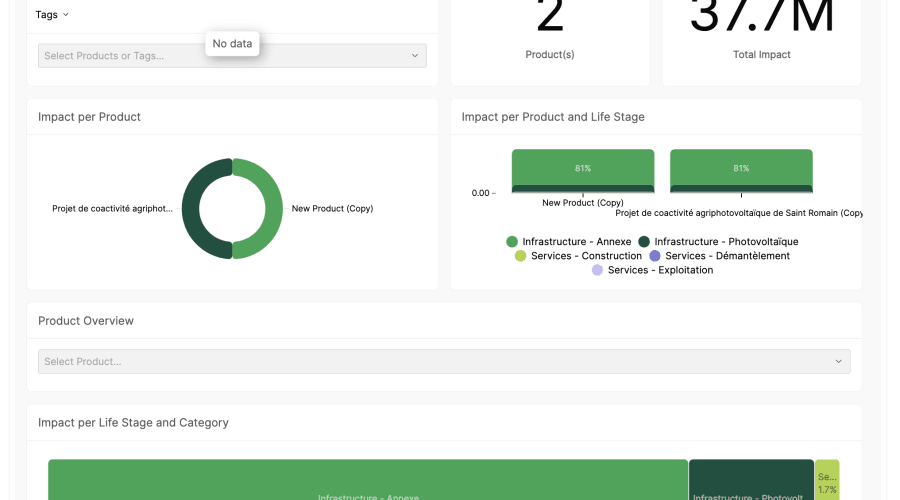Select Infrastructure - Annexe treemap block
Screen dimensions: 900x500
click(x=368, y=480)
